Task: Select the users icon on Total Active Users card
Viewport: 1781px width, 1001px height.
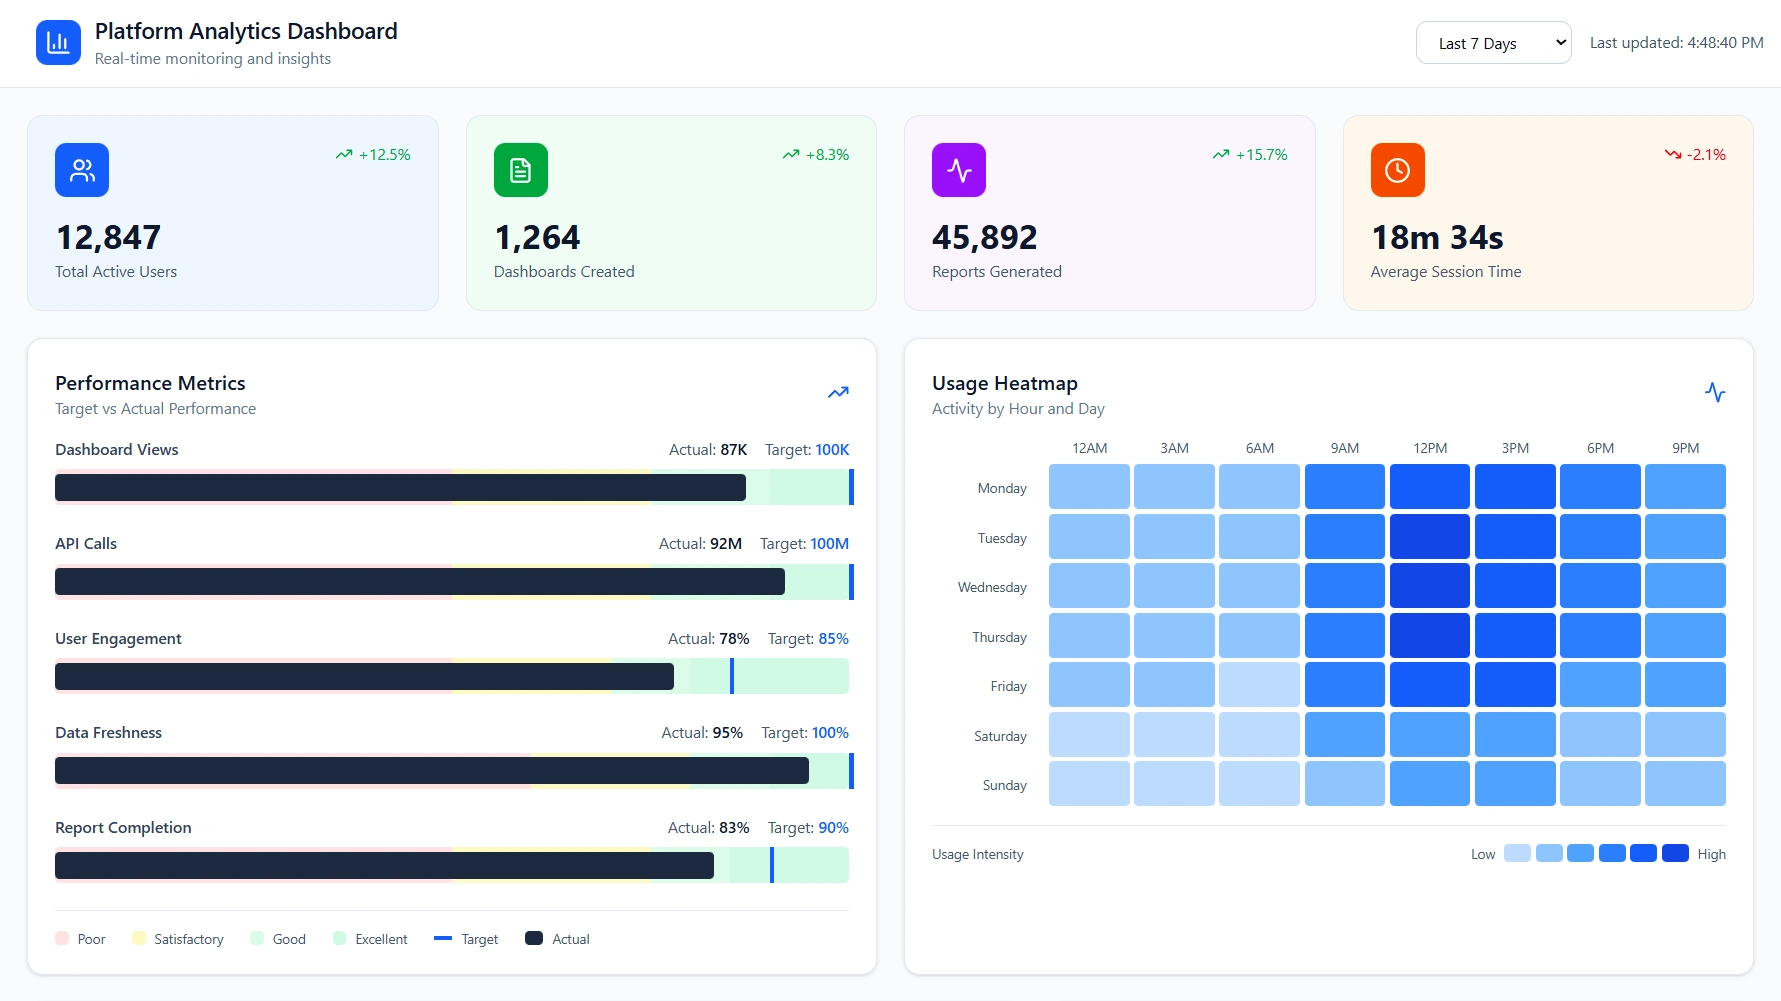Action: 81,169
